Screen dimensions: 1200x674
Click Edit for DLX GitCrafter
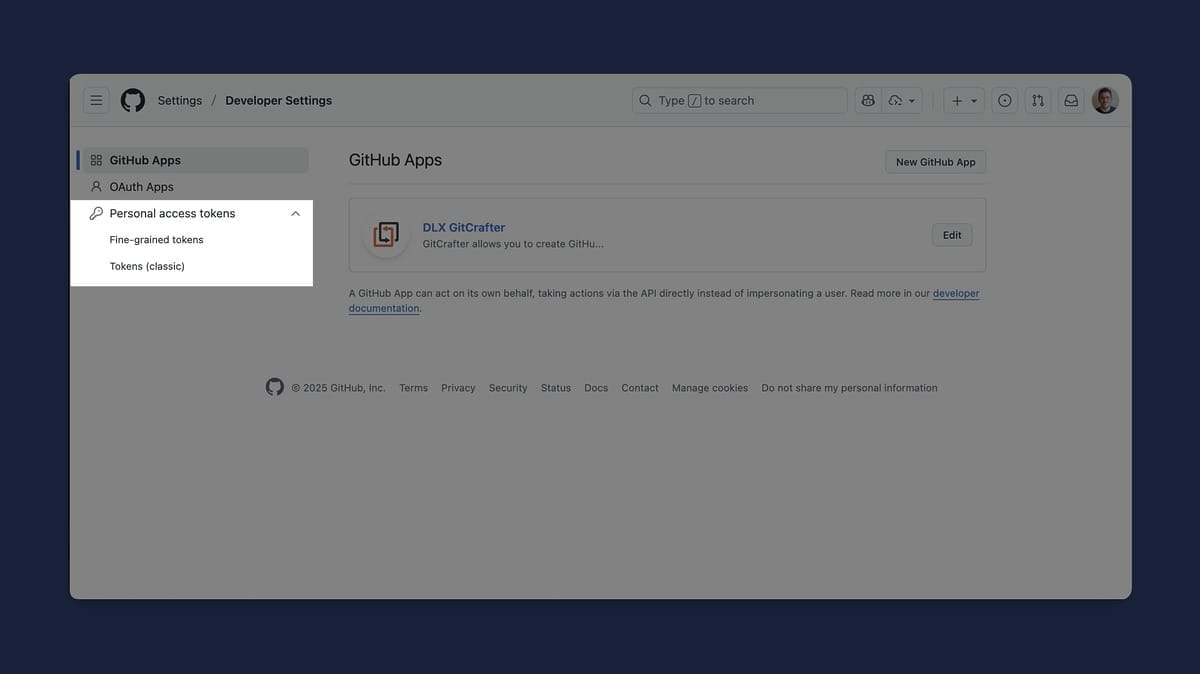click(x=951, y=235)
